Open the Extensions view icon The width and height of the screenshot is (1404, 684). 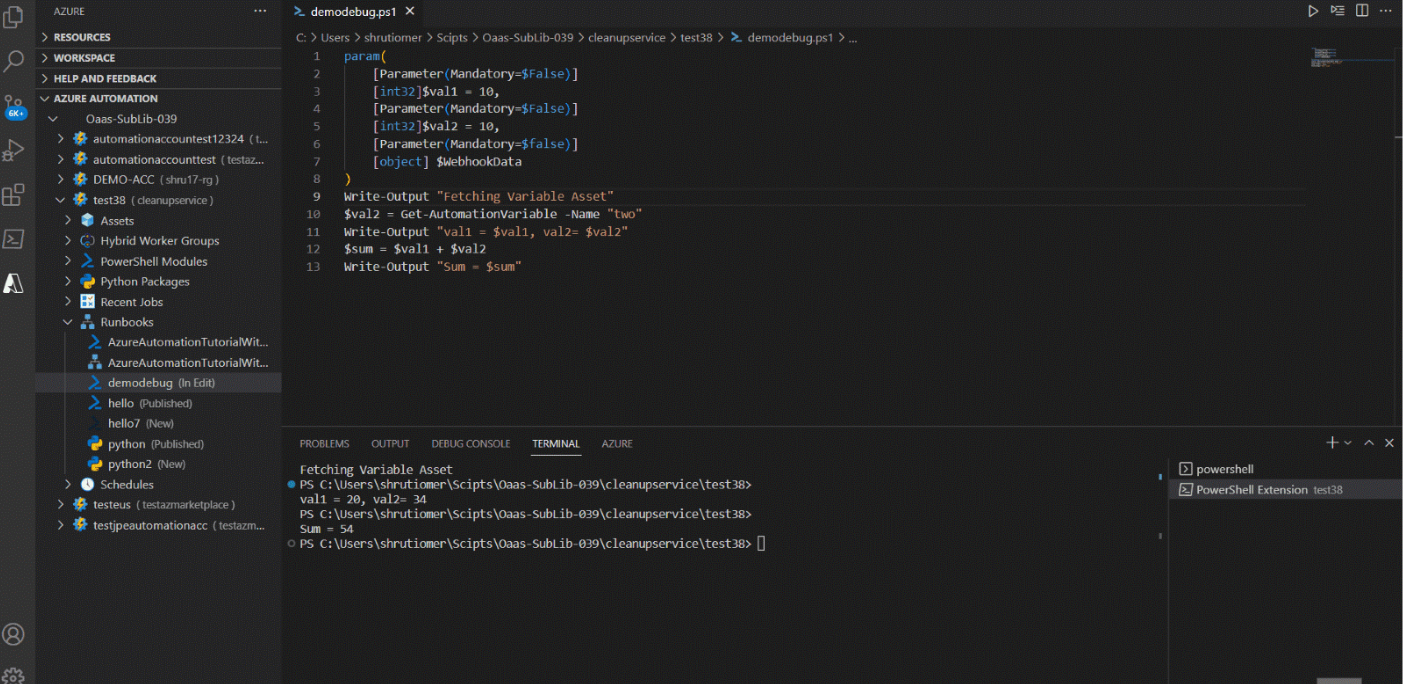(14, 195)
